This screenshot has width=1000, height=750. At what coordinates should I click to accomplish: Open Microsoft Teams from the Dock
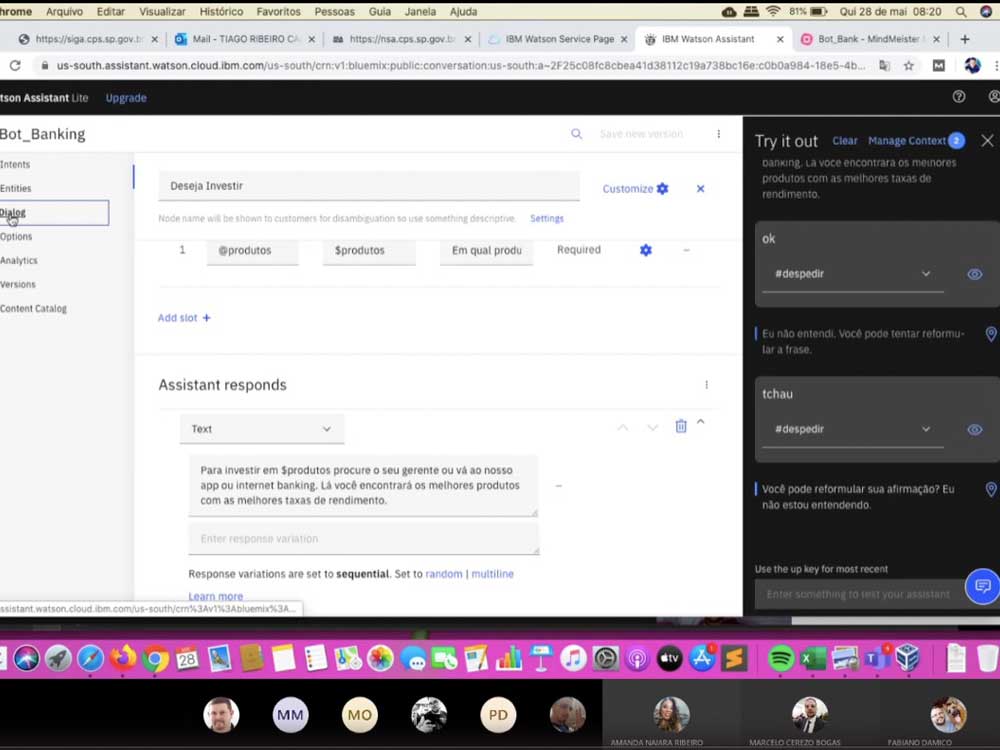point(877,658)
